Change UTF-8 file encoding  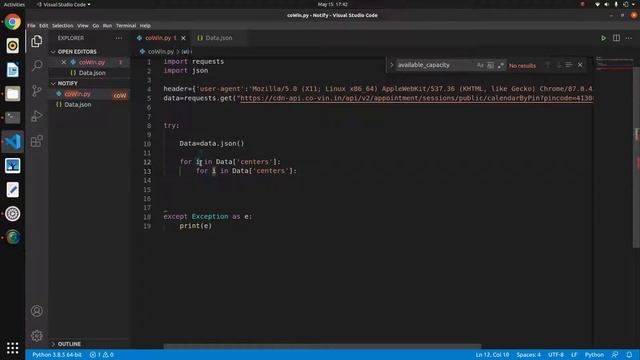point(556,355)
